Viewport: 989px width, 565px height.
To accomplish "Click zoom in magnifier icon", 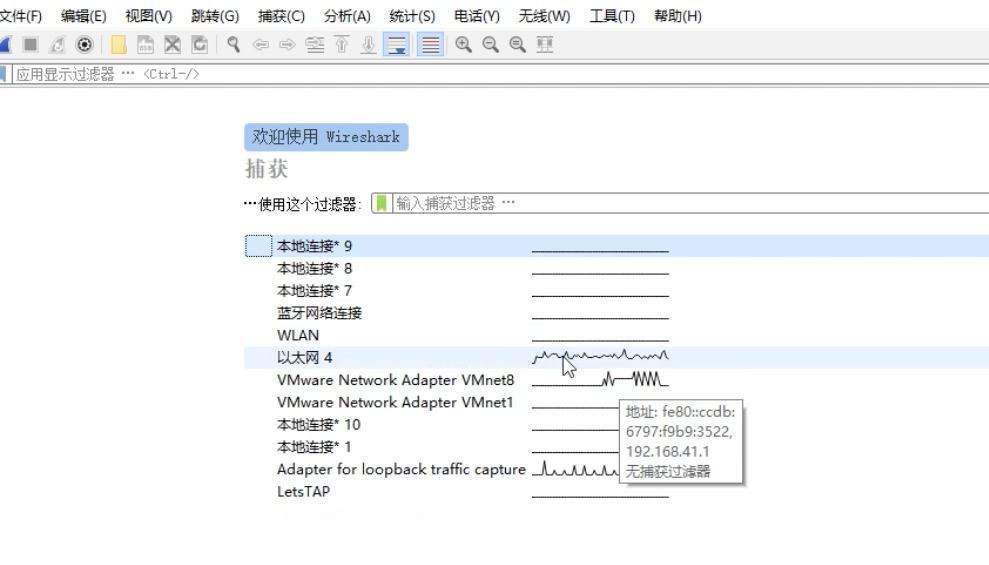I will coord(464,45).
